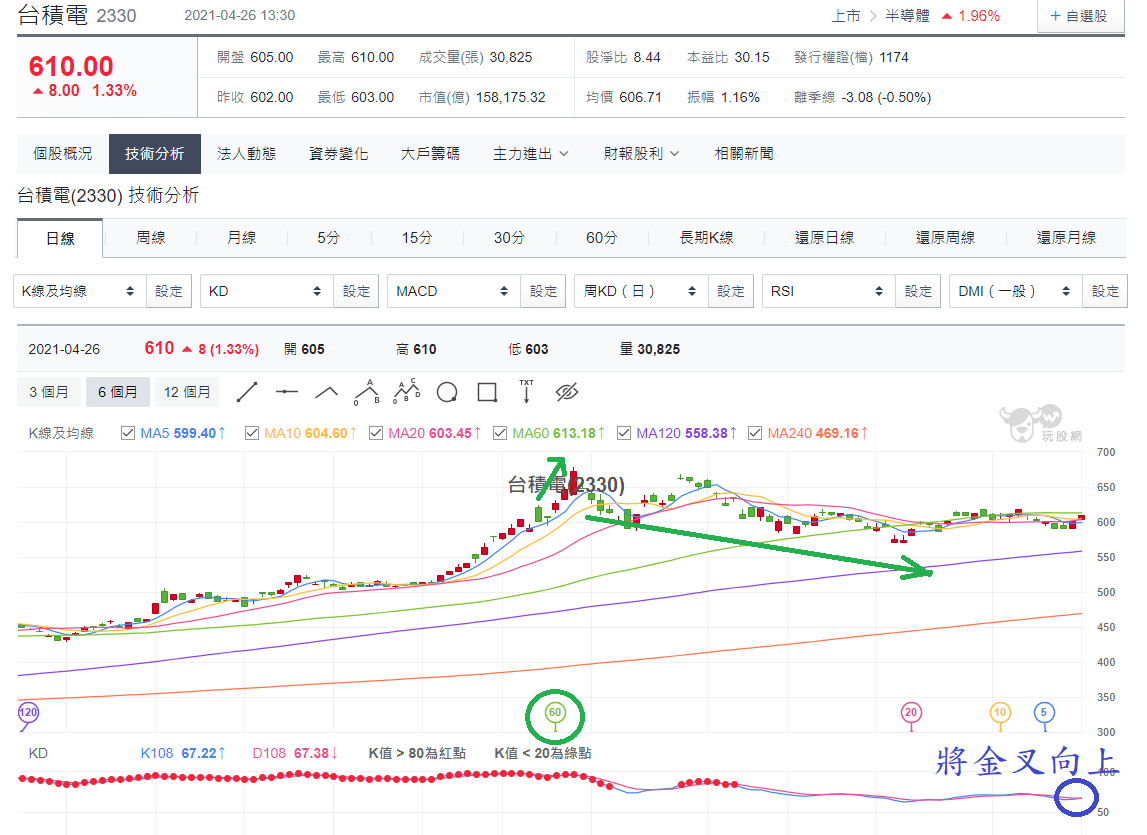The width and height of the screenshot is (1147, 835).
Task: Select the 日線 chart tab
Action: (x=60, y=239)
